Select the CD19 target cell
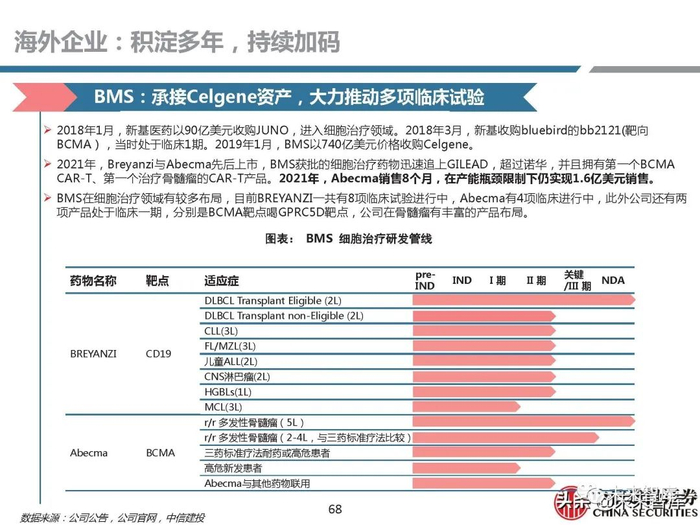Image resolution: width=700 pixels, height=525 pixels. coord(158,354)
